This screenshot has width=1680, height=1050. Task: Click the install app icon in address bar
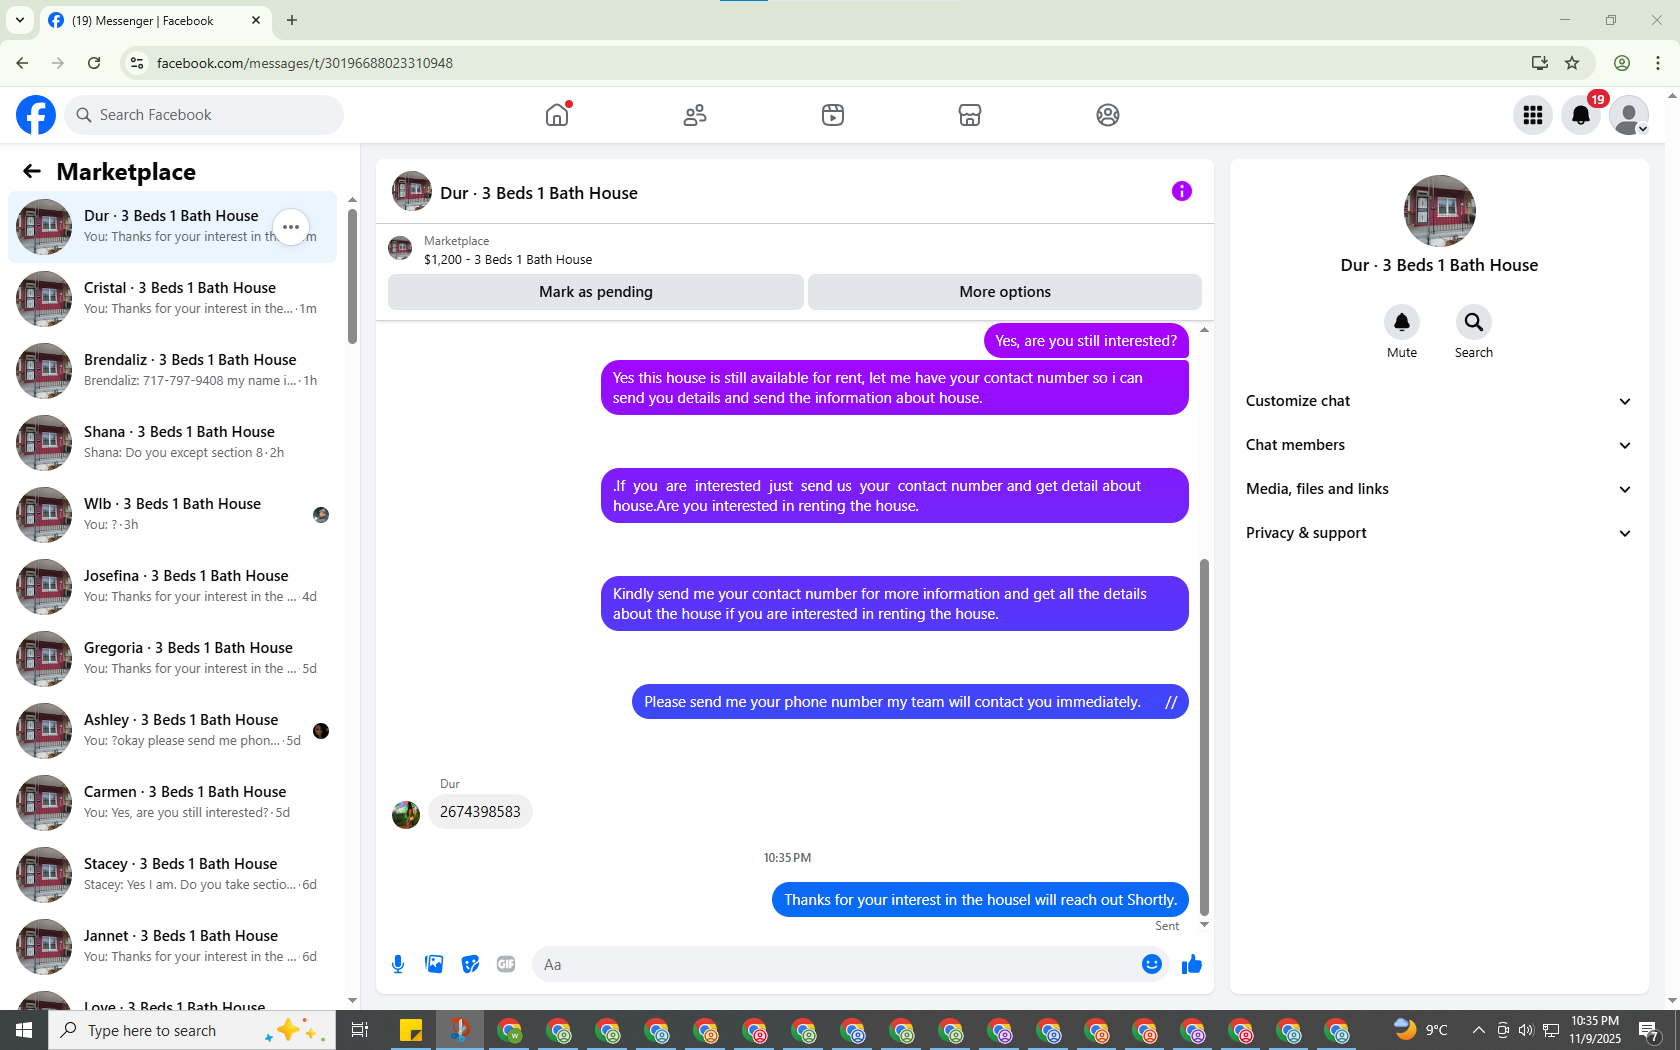point(1540,63)
